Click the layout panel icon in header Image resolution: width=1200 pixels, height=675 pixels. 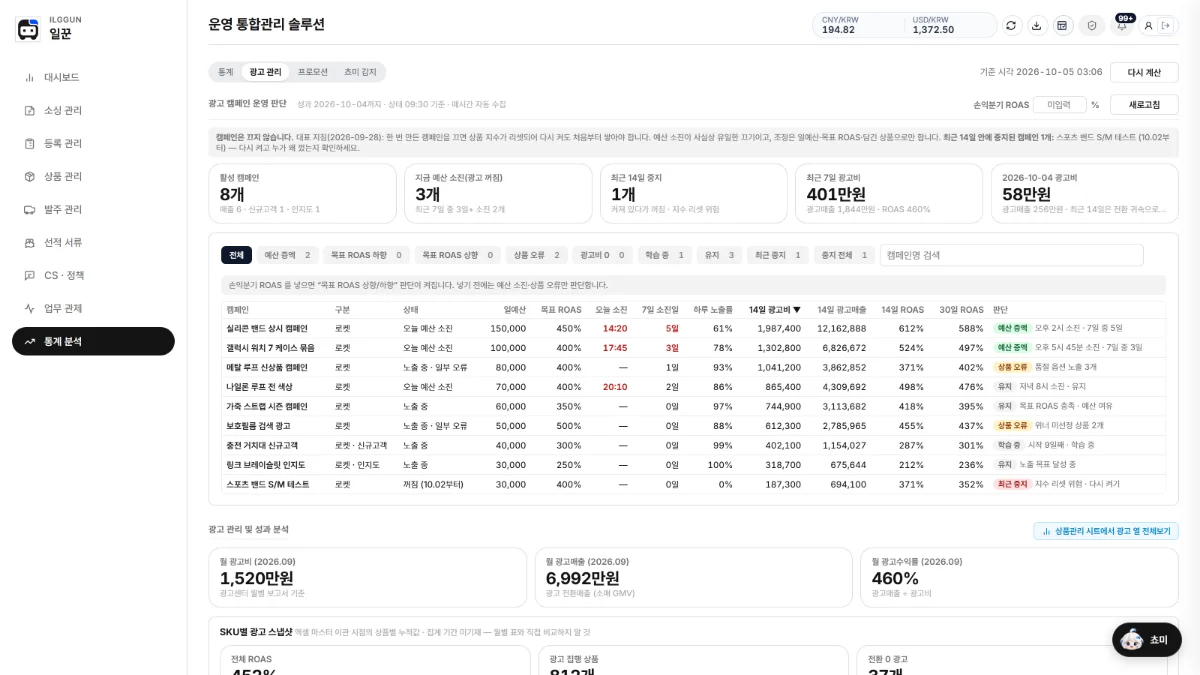click(x=1063, y=25)
